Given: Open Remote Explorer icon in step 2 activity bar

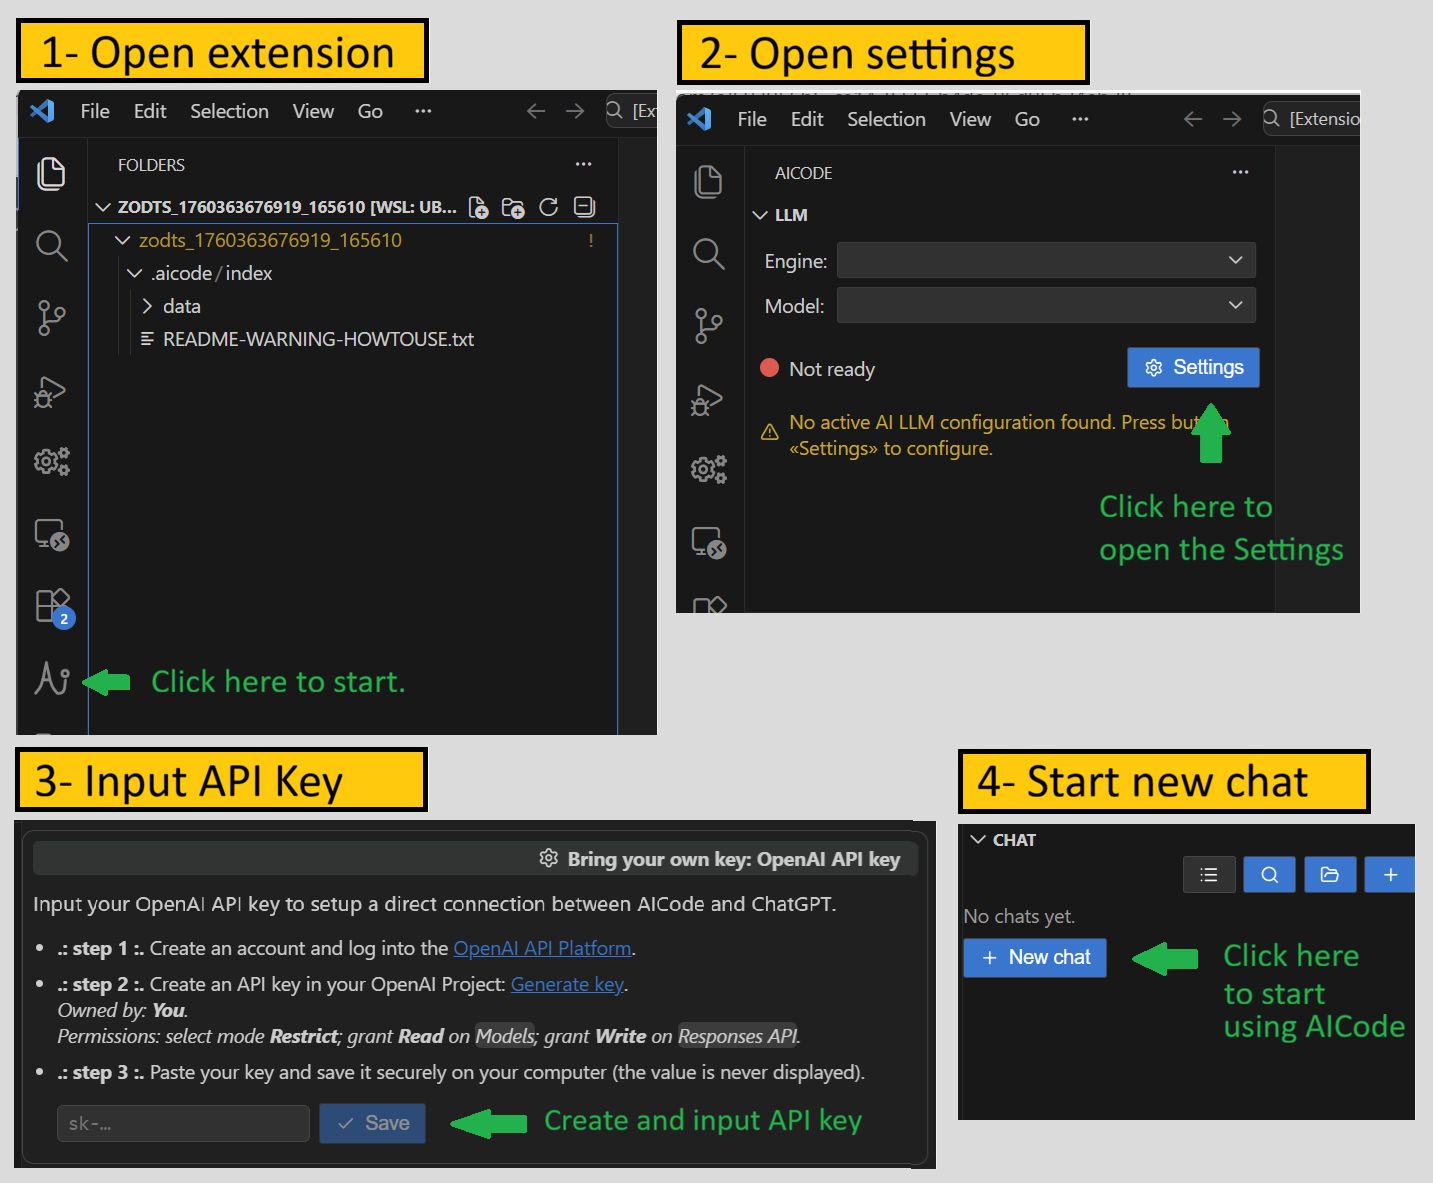Looking at the screenshot, I should tap(708, 542).
